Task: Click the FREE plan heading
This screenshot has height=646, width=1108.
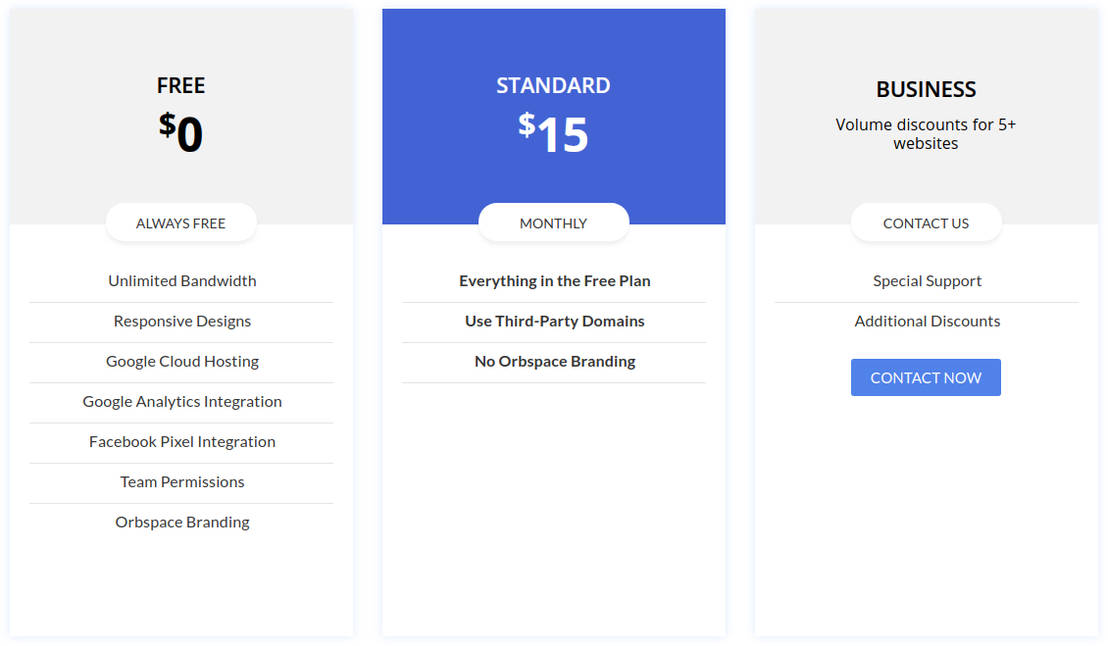Action: click(x=181, y=86)
